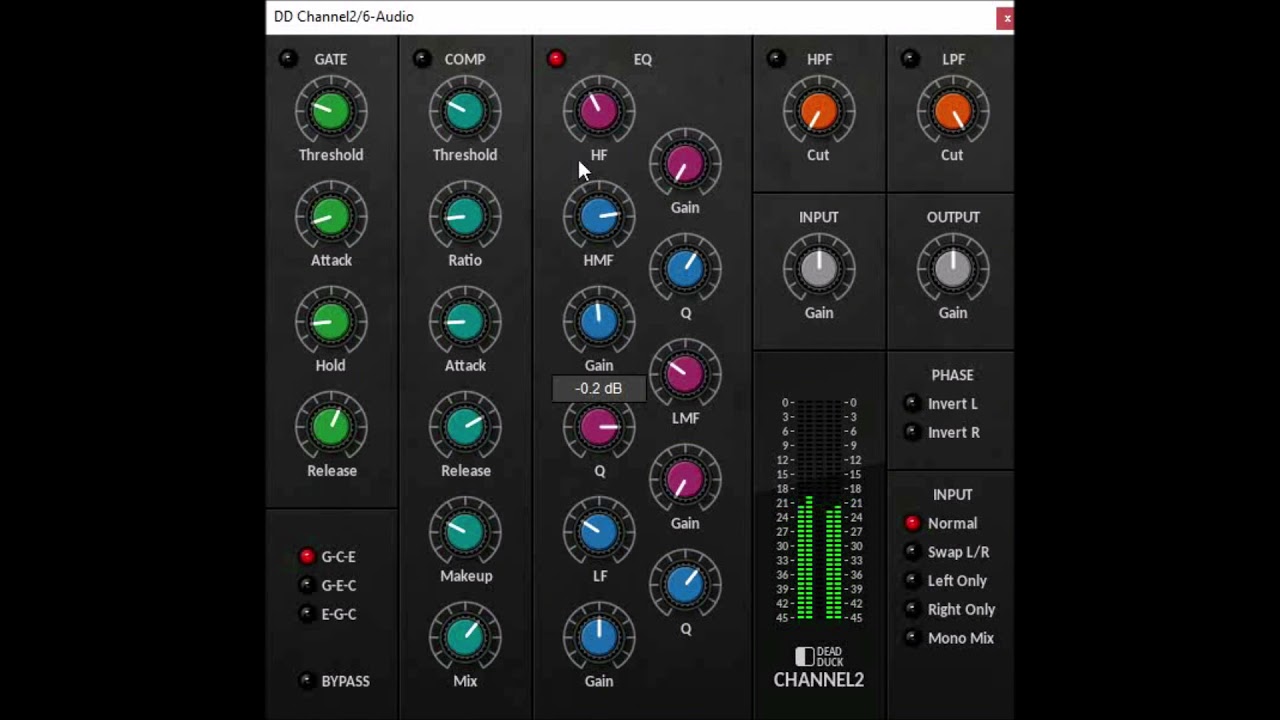The width and height of the screenshot is (1280, 720).
Task: Click the blue LF frequency knob
Action: click(x=599, y=532)
